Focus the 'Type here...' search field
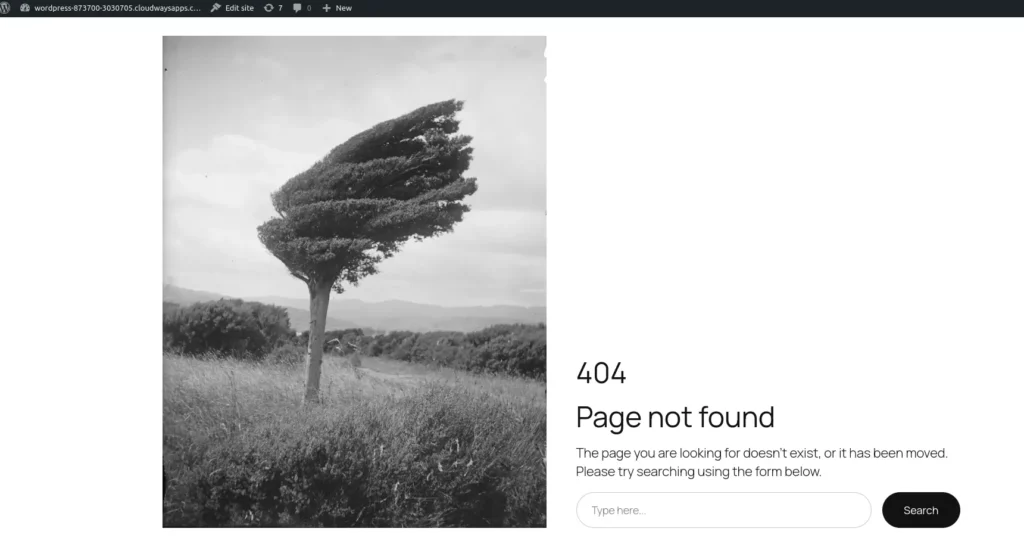Image resolution: width=1024 pixels, height=544 pixels. click(724, 510)
